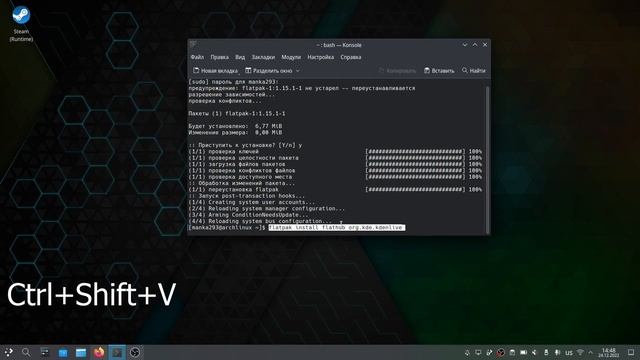Open the OBS Studio taskbar icon
The height and width of the screenshot is (360, 640).
135,352
